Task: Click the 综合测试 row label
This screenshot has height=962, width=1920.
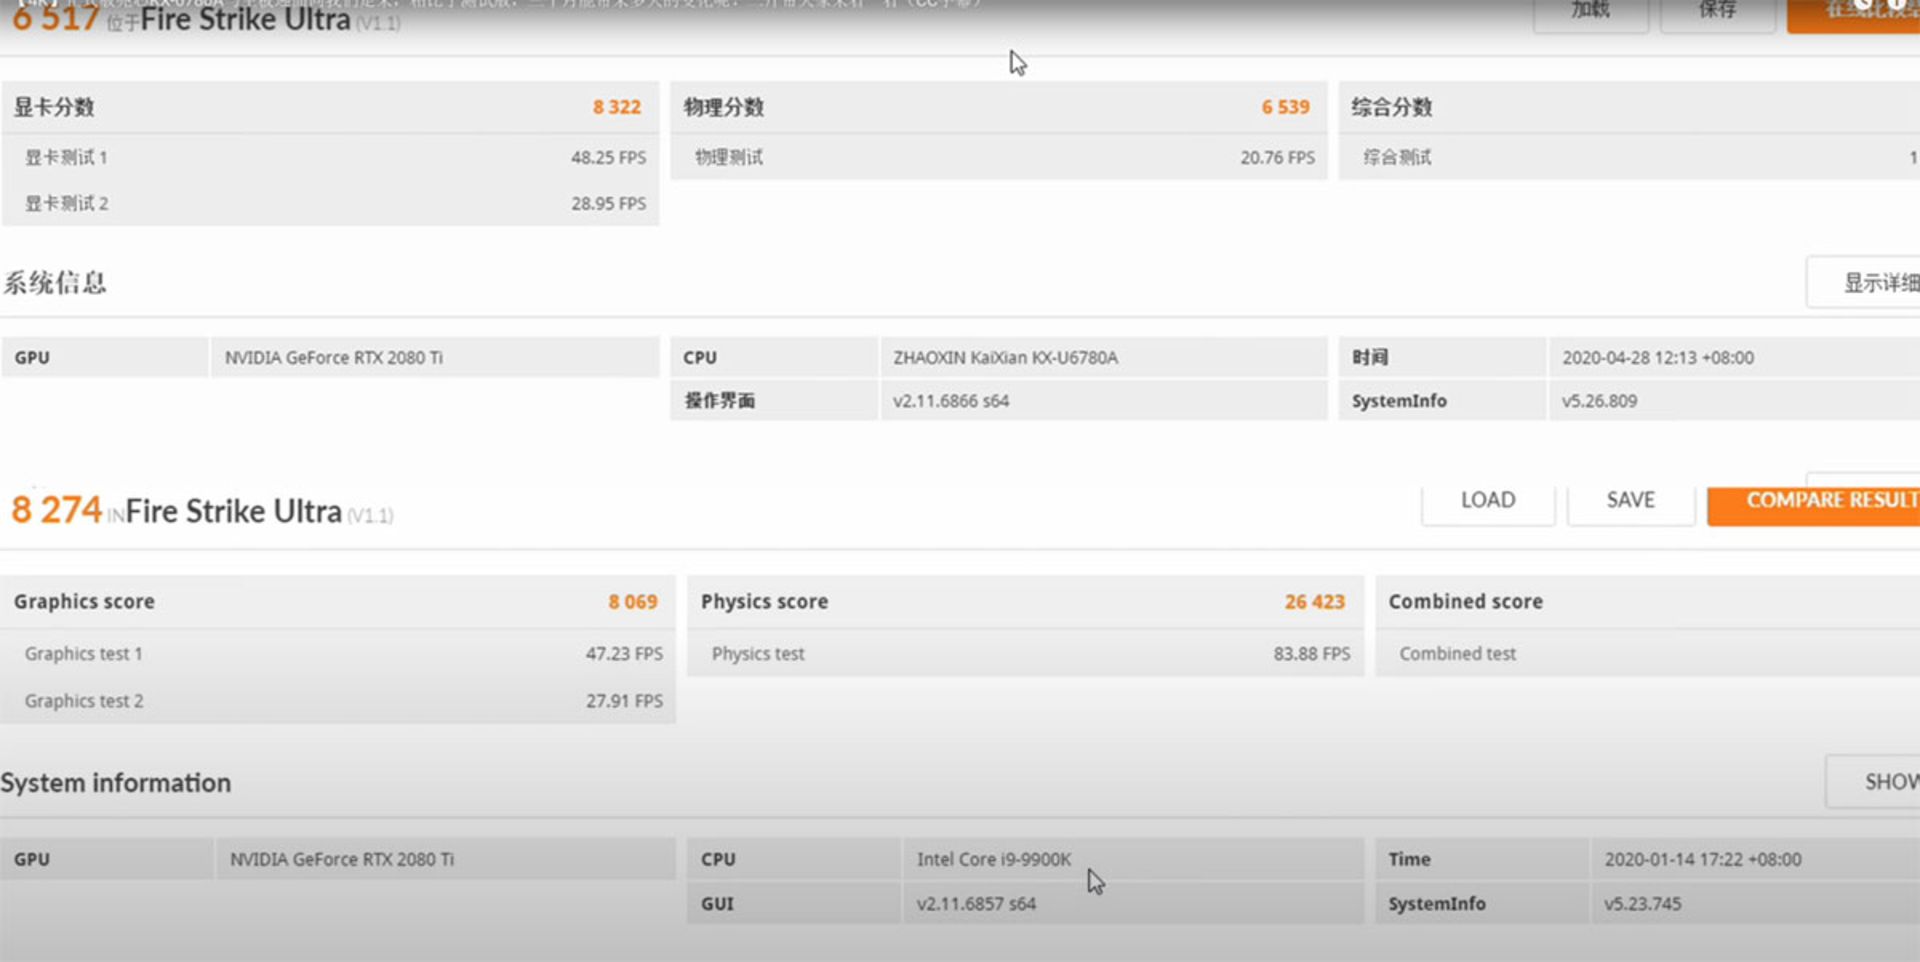Action: (x=1397, y=157)
